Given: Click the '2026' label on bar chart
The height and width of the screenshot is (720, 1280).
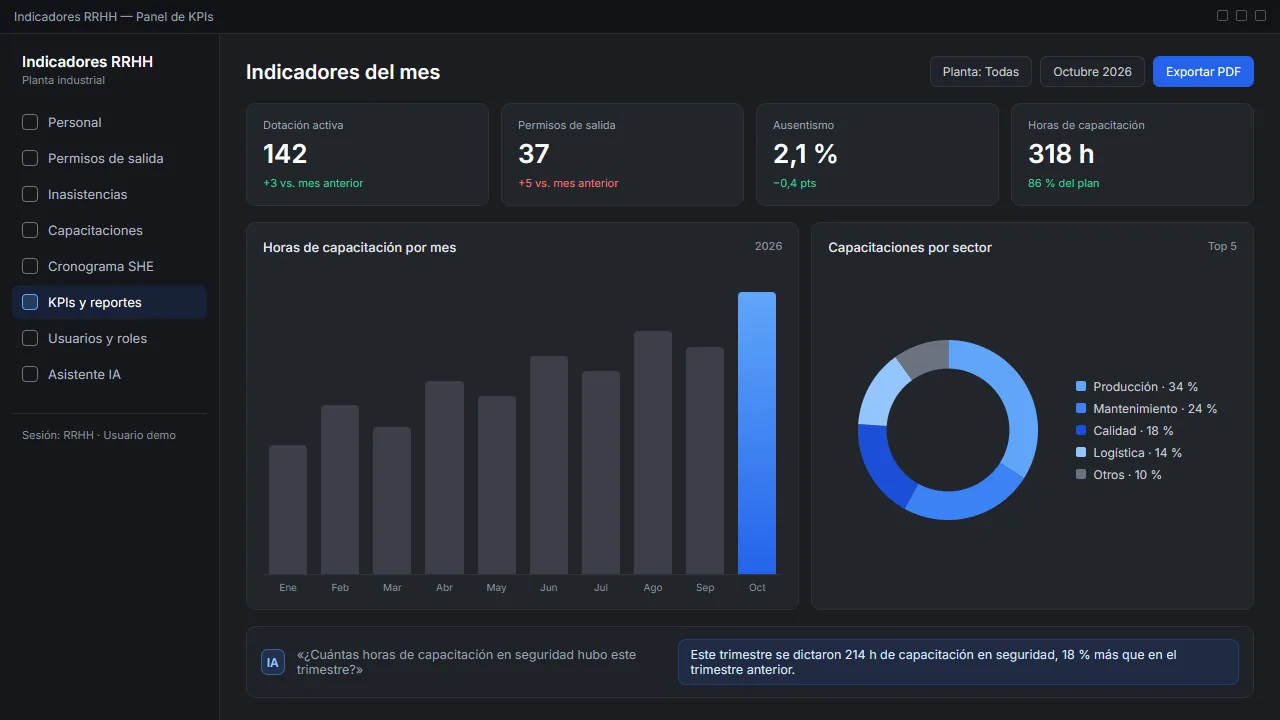Looking at the screenshot, I should coord(768,246).
